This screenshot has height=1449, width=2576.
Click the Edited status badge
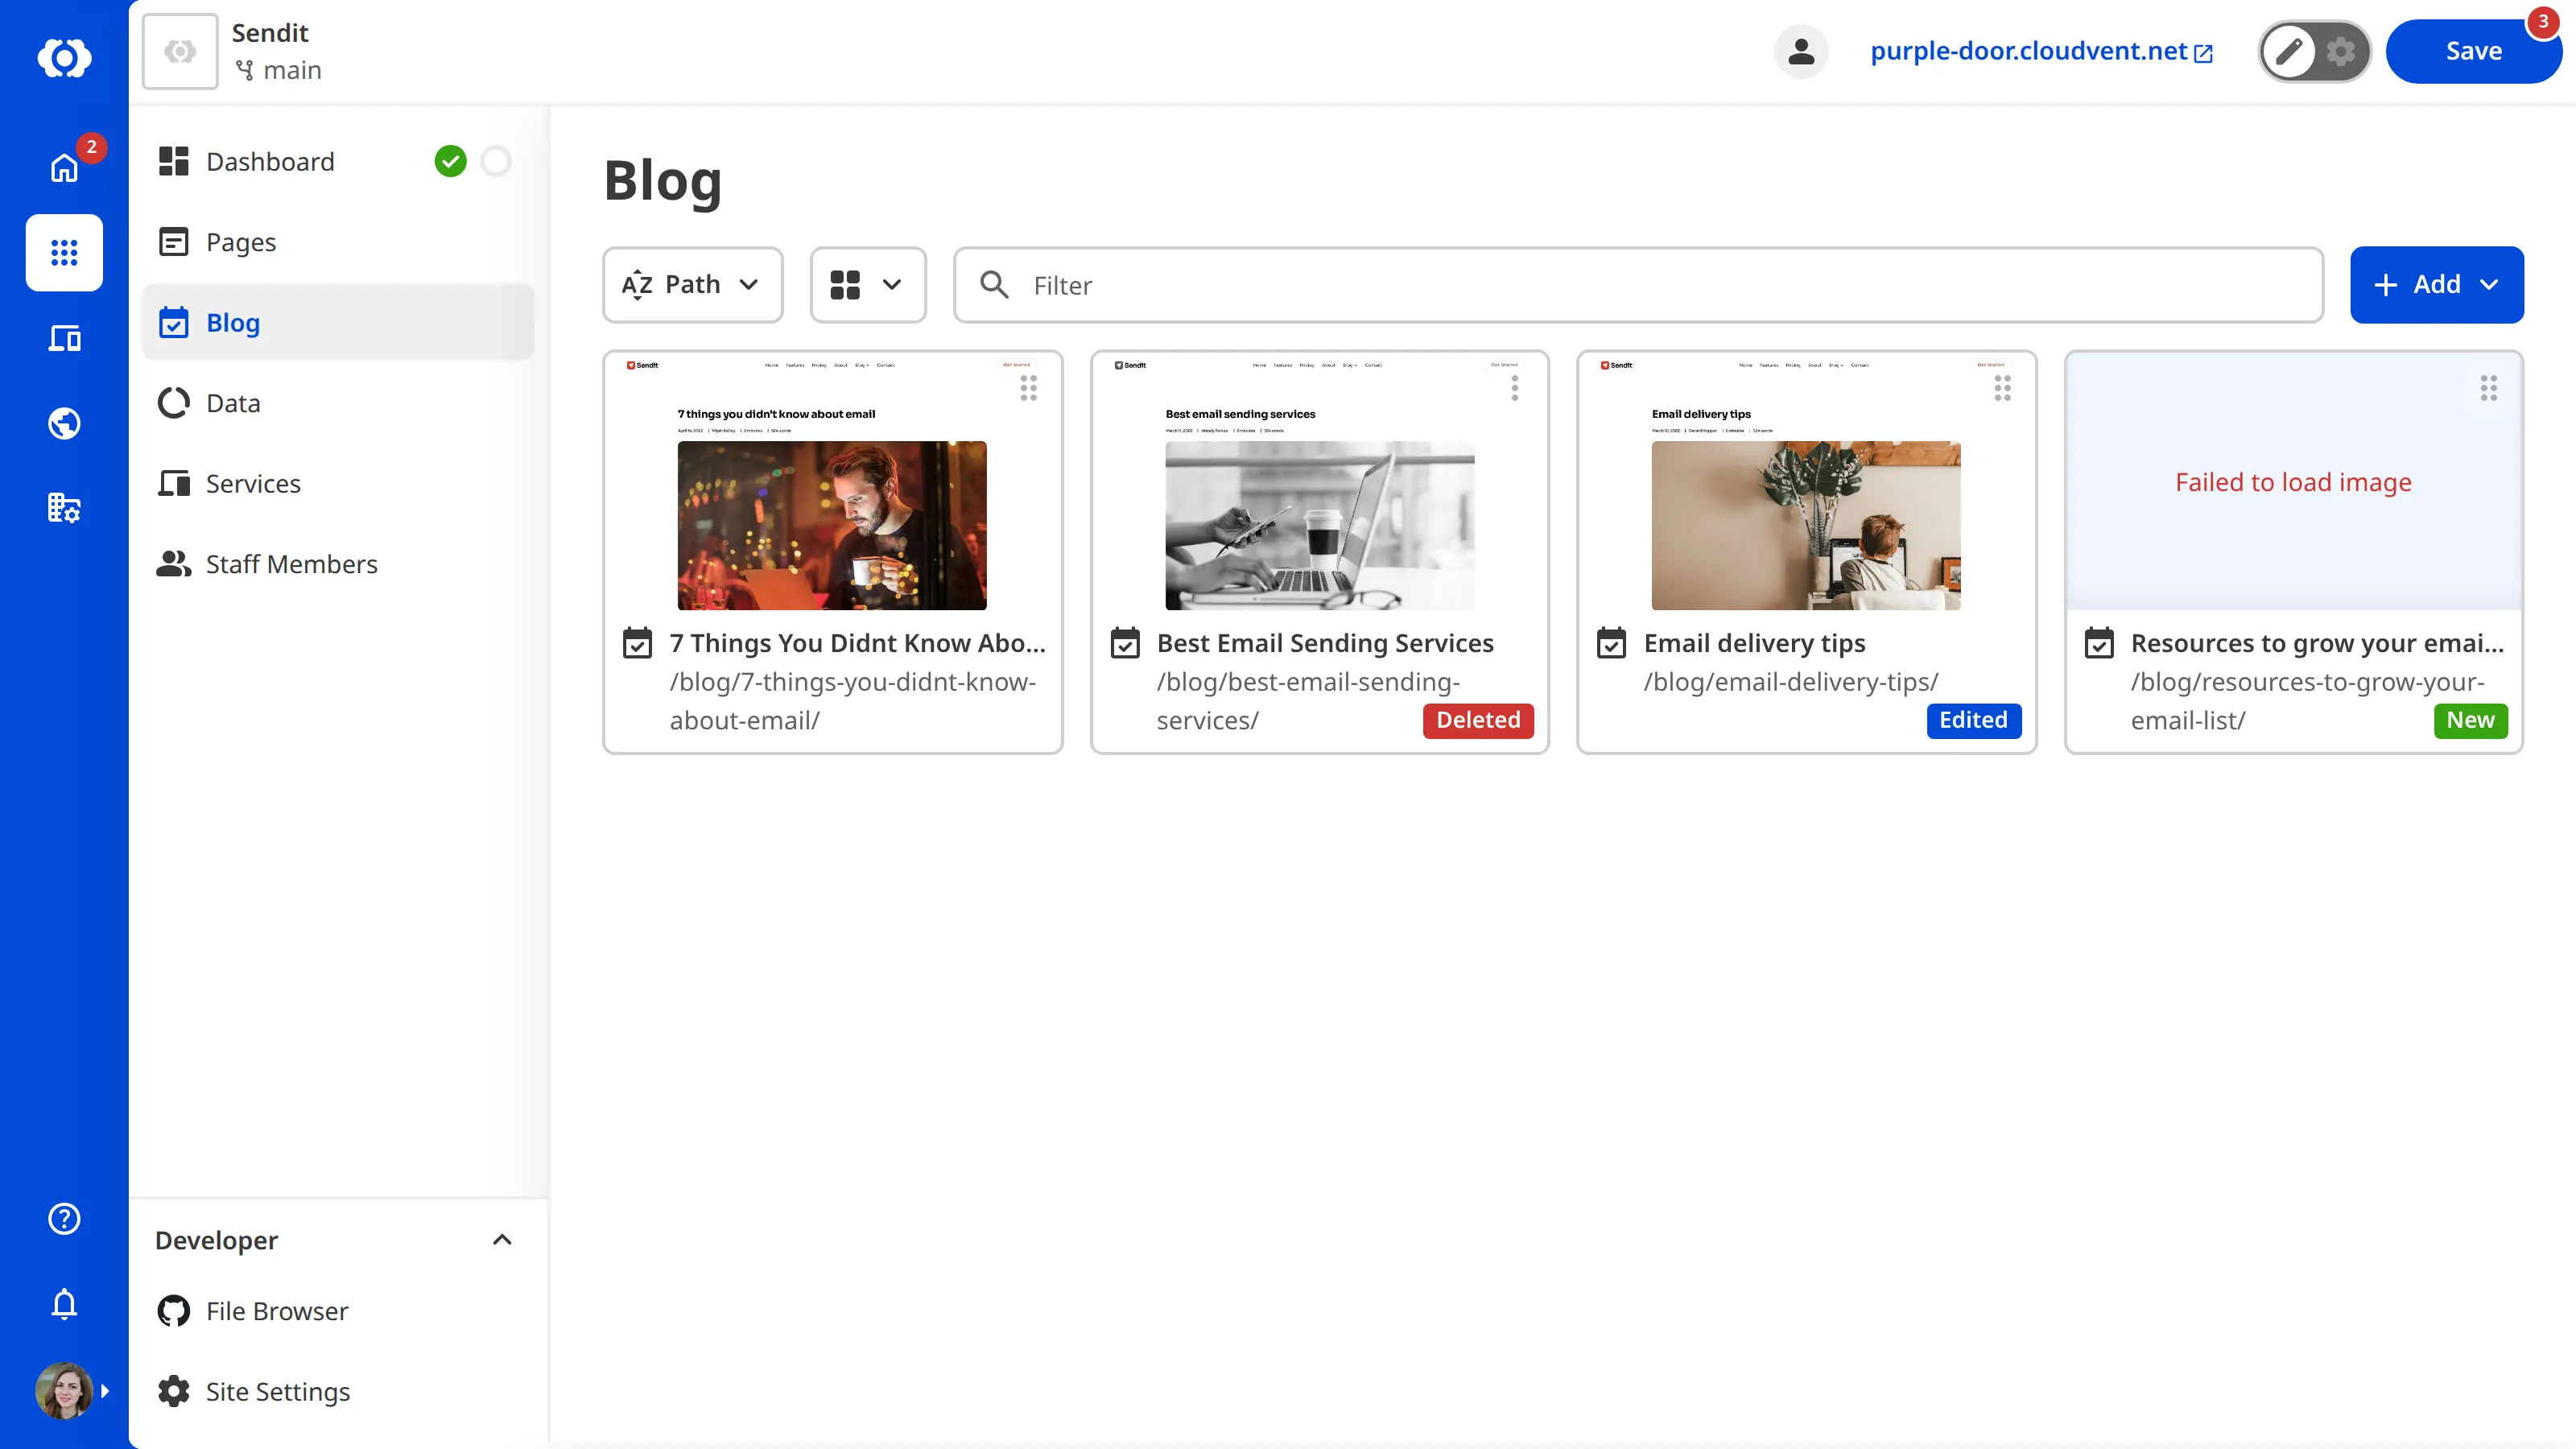pyautogui.click(x=1974, y=720)
